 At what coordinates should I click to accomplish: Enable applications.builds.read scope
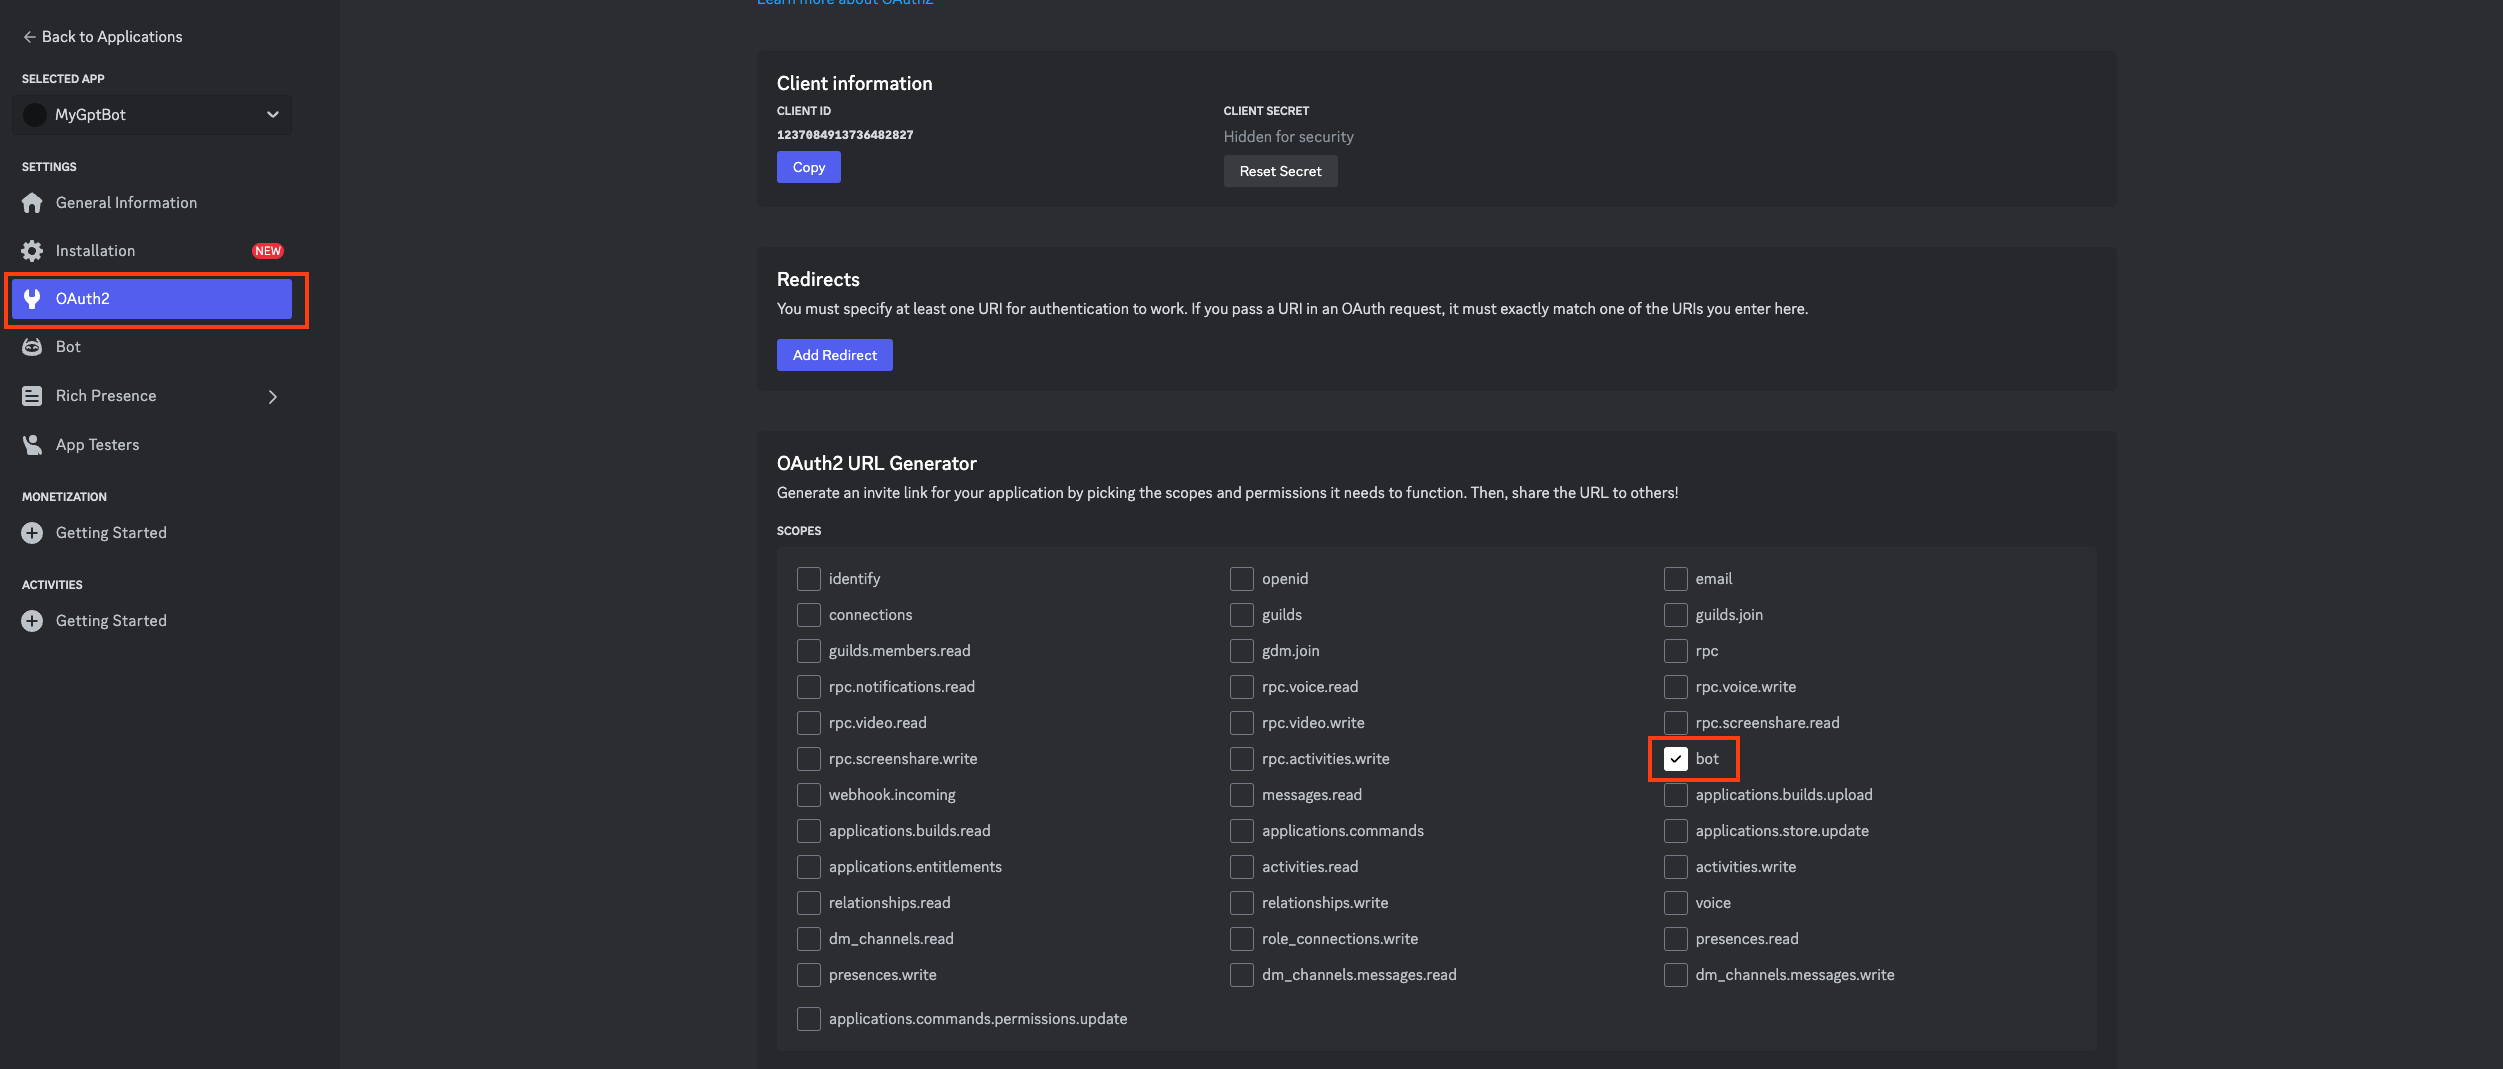(x=809, y=831)
